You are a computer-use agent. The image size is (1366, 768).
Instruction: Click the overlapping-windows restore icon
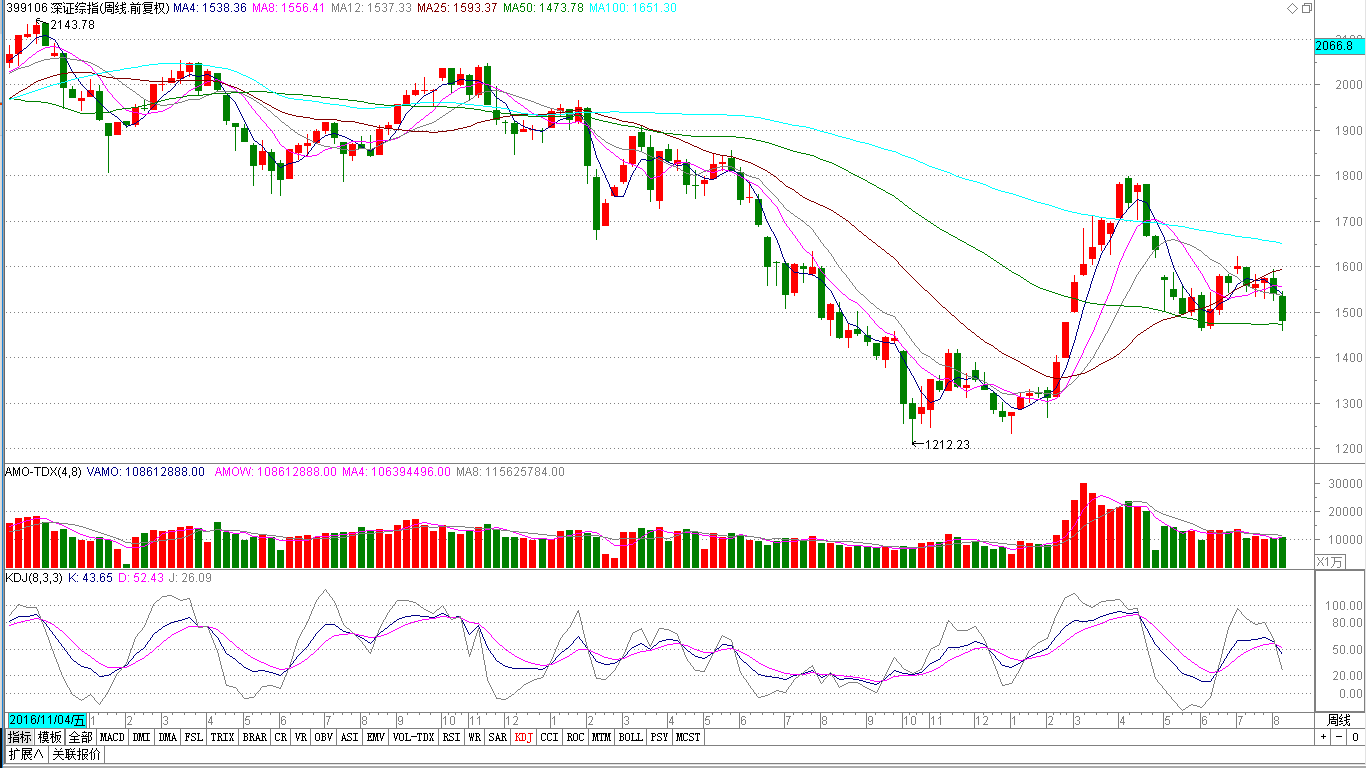pos(1307,8)
